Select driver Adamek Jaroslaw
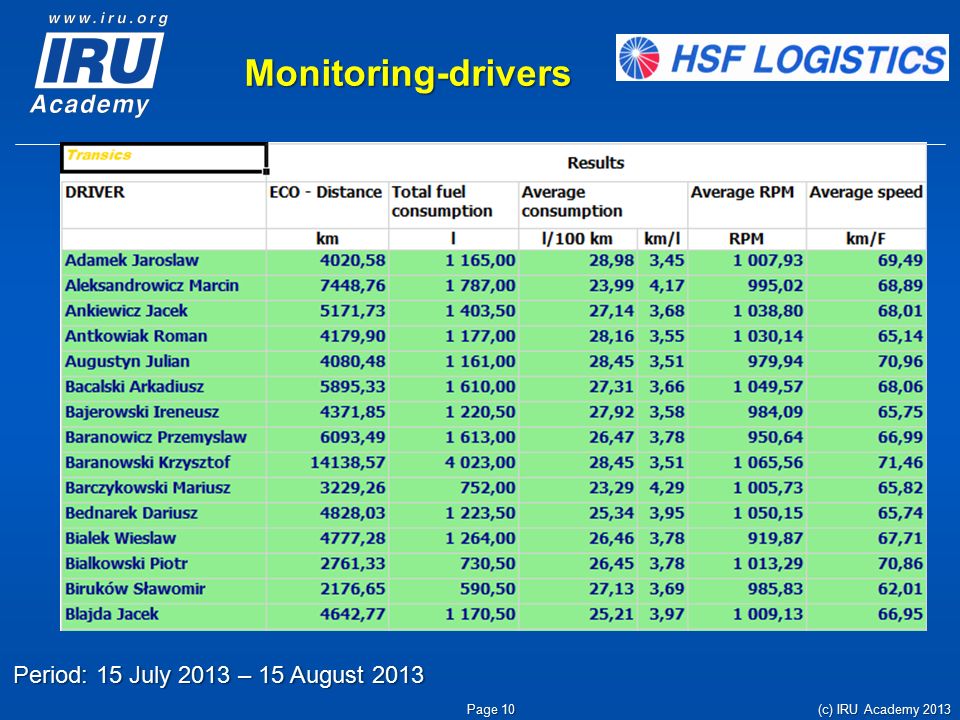This screenshot has width=960, height=720. click(132, 260)
